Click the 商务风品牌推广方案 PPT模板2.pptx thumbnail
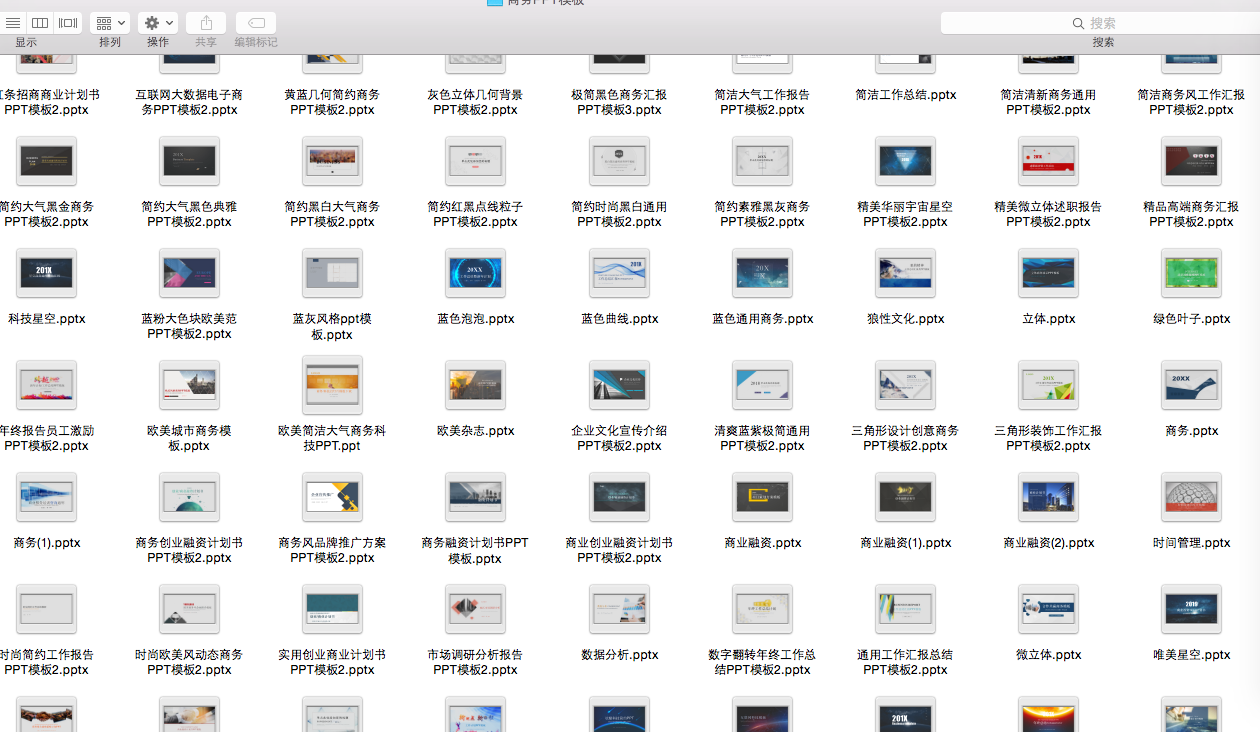This screenshot has height=732, width=1260. pos(332,497)
